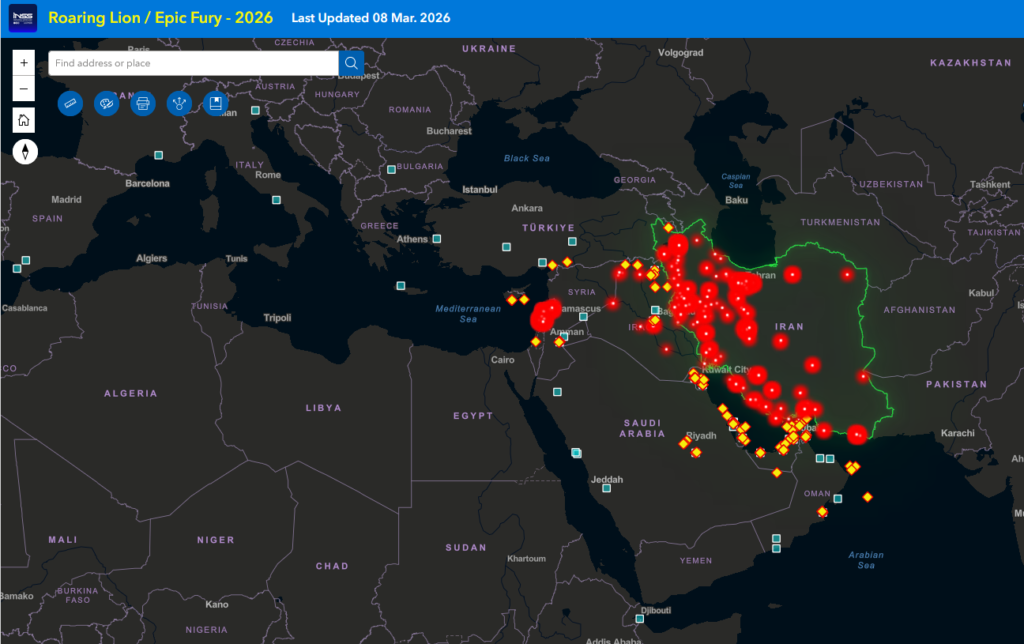Screen dimensions: 1024x644
Task: Select the teal square marker near Barcelona
Action: (x=158, y=155)
